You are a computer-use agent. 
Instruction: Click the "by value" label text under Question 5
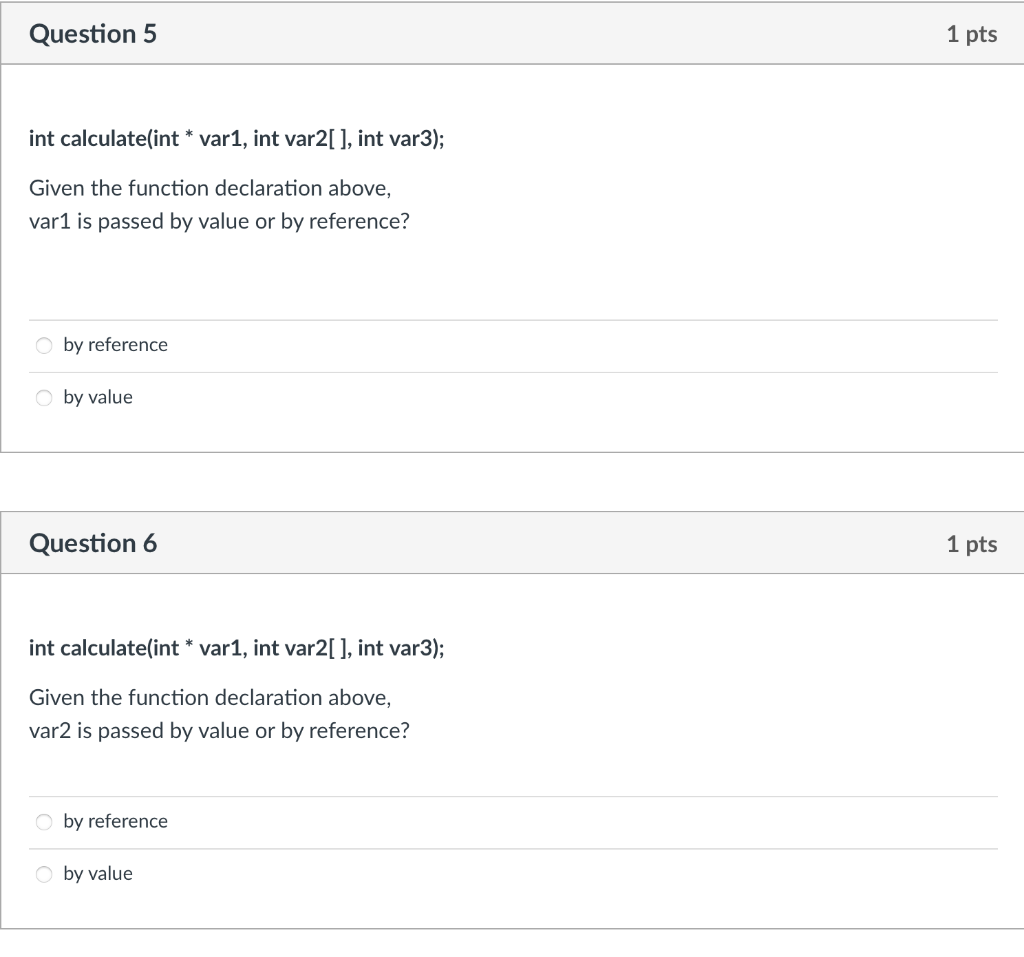(98, 397)
